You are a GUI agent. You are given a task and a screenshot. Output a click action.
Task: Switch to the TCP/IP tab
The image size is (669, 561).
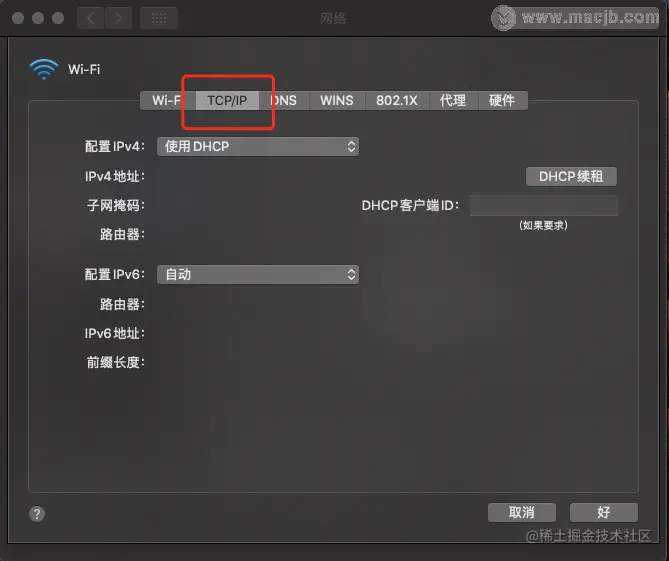pyautogui.click(x=227, y=101)
